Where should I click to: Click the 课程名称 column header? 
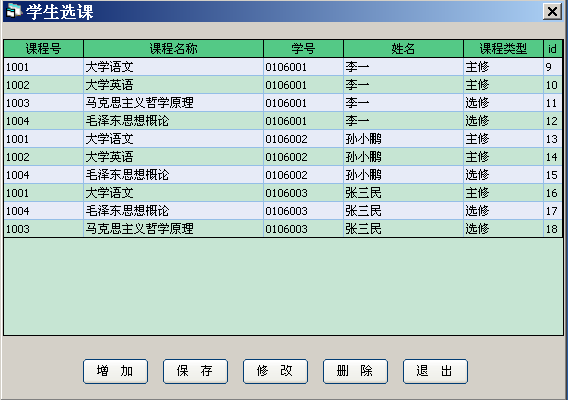[x=174, y=49]
